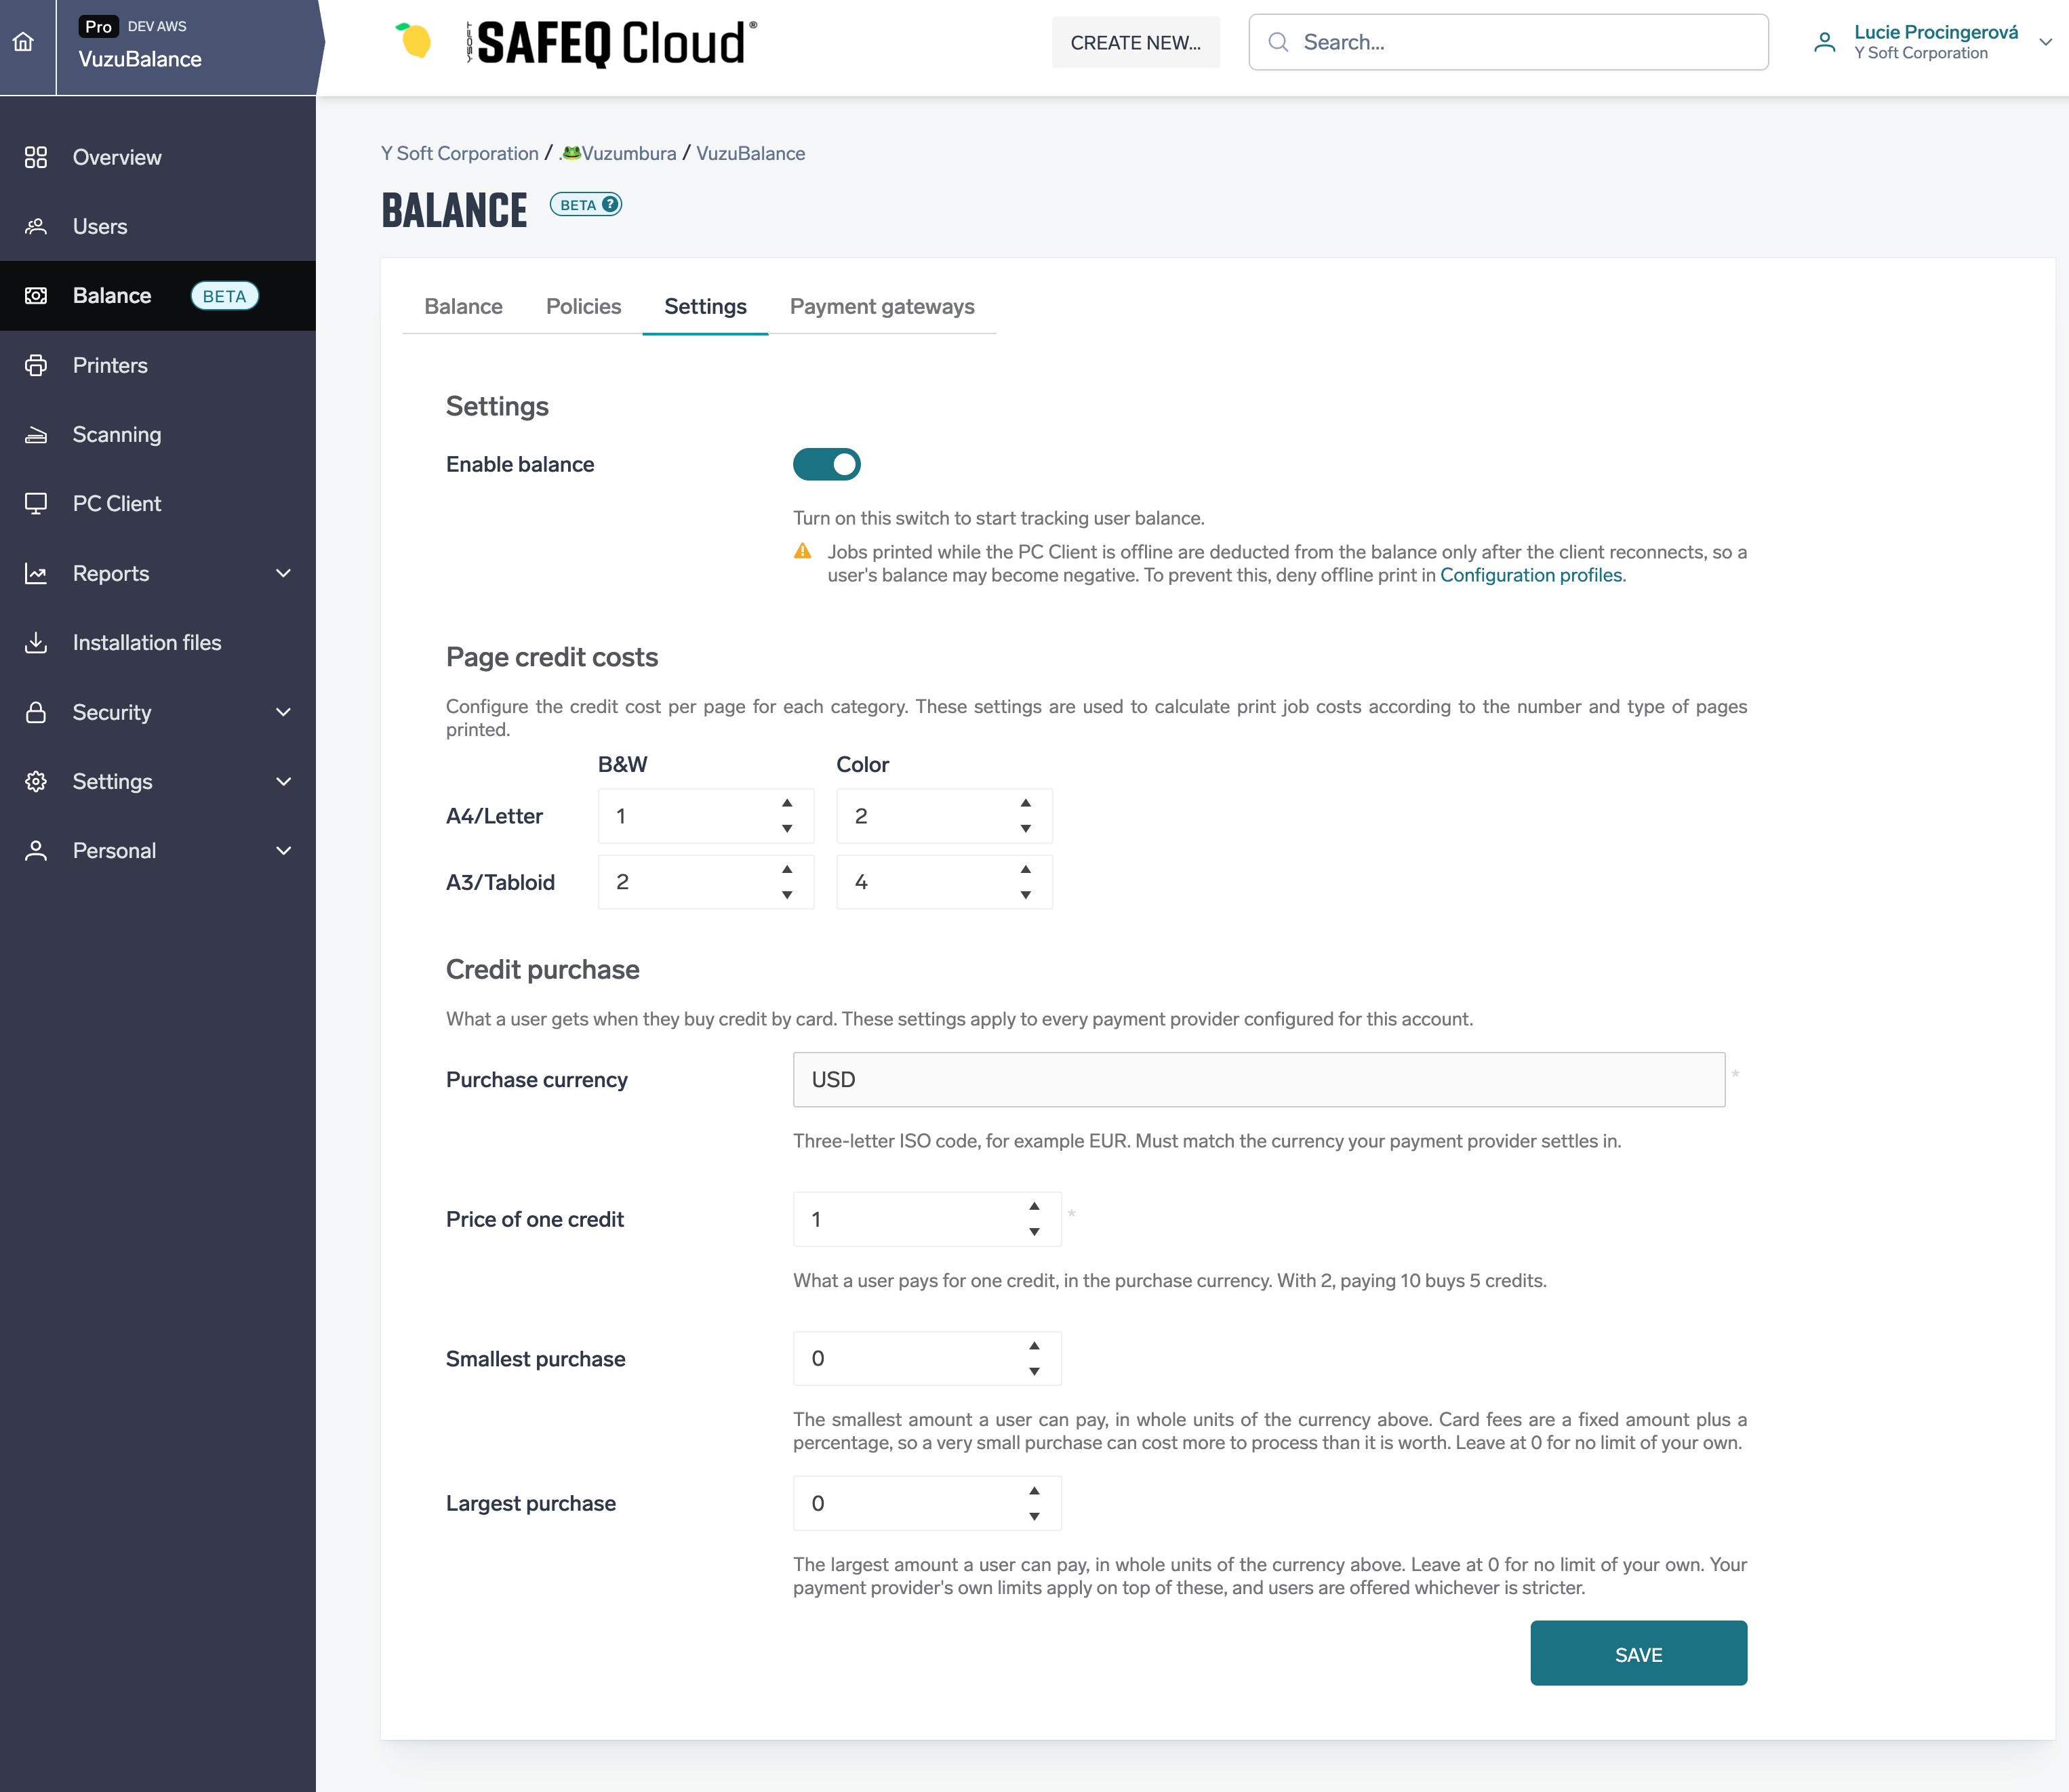Increase A3/Tabloid B&W credit cost
Screen dimensions: 2069x1792
(x=787, y=869)
